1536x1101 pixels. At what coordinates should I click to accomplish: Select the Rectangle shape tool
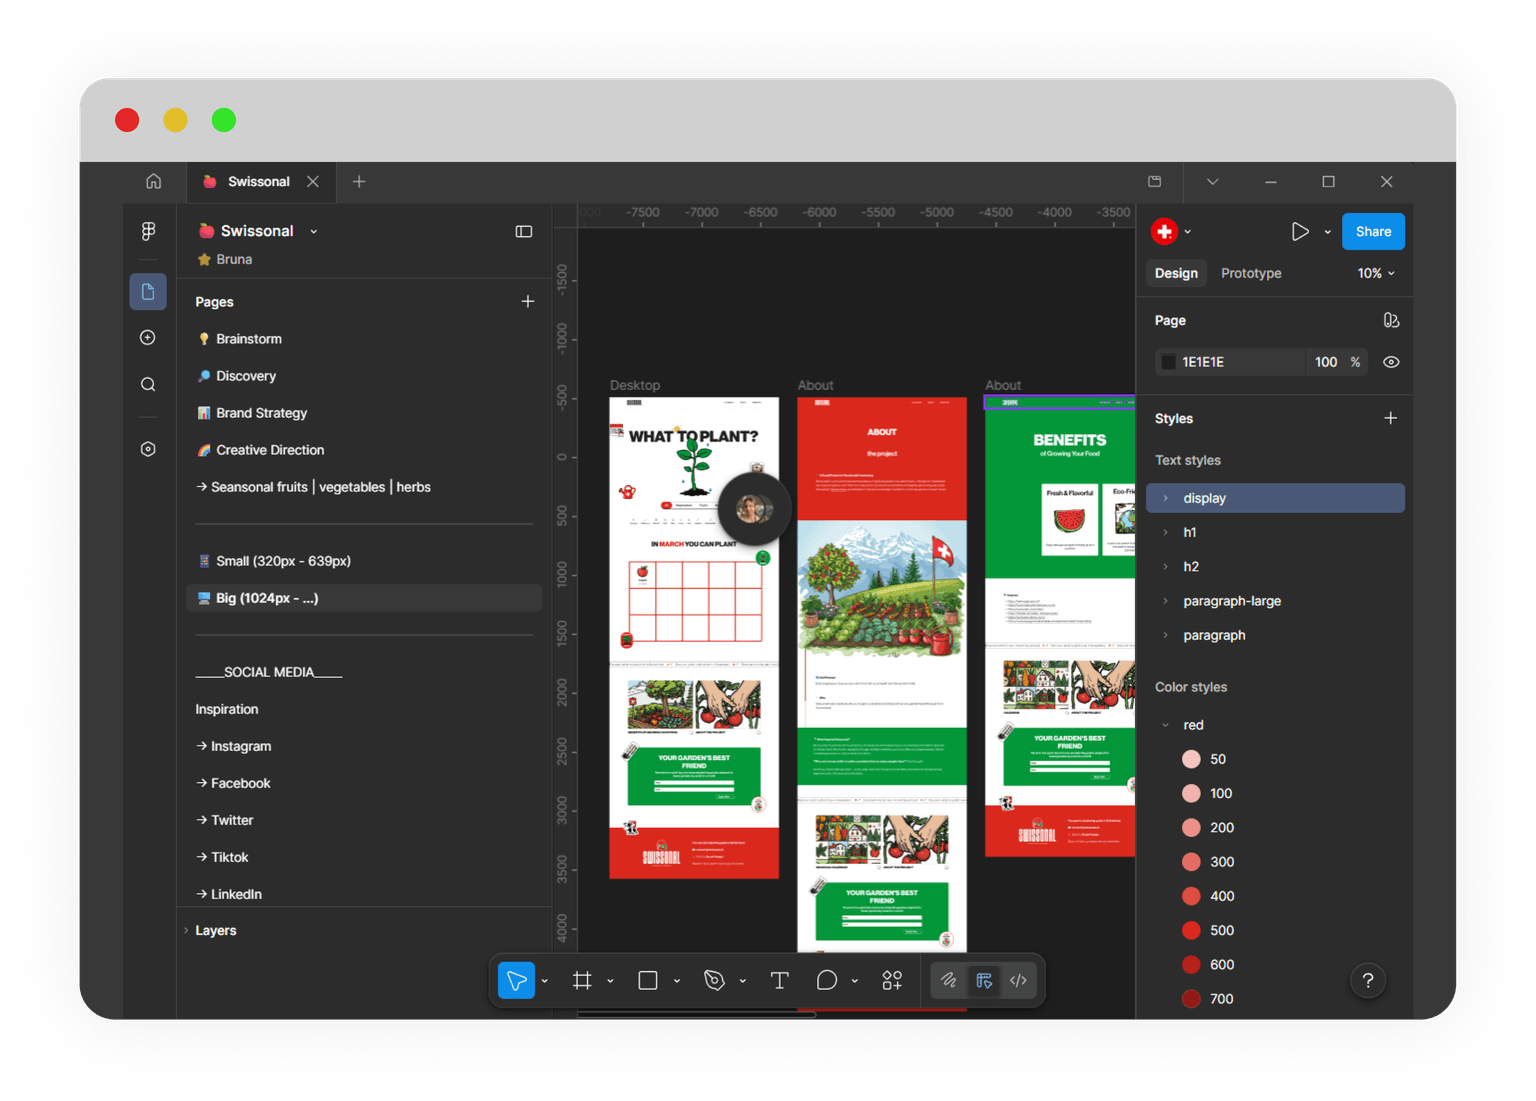point(648,981)
